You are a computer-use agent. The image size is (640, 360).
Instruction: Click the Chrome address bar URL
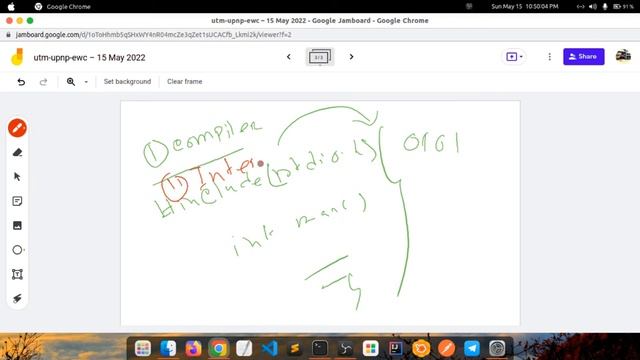(x=153, y=35)
